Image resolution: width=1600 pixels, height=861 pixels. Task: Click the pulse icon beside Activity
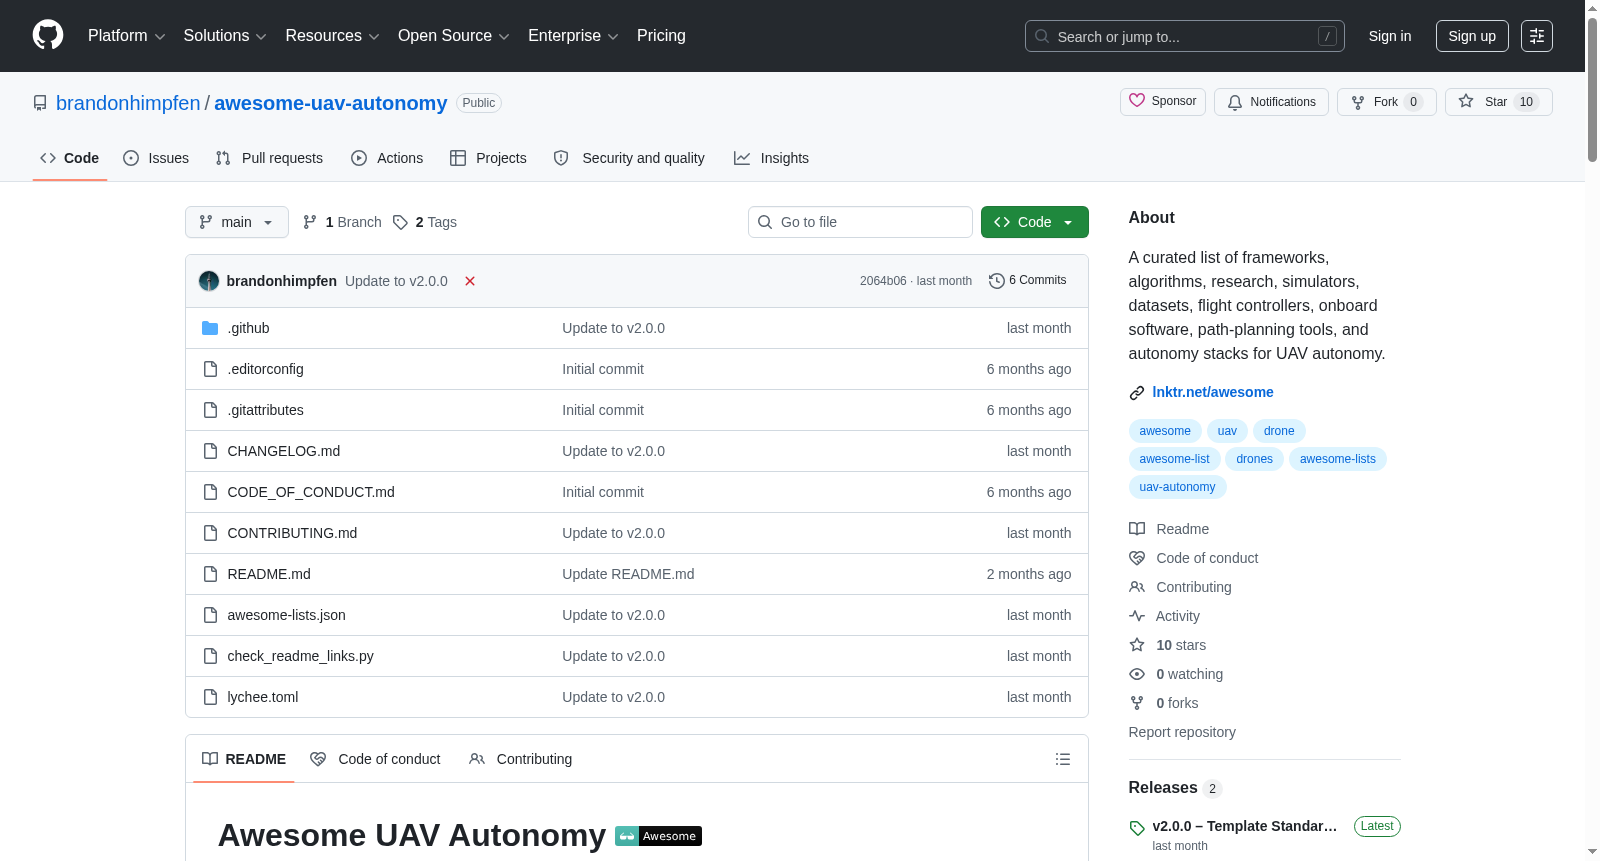point(1137,616)
